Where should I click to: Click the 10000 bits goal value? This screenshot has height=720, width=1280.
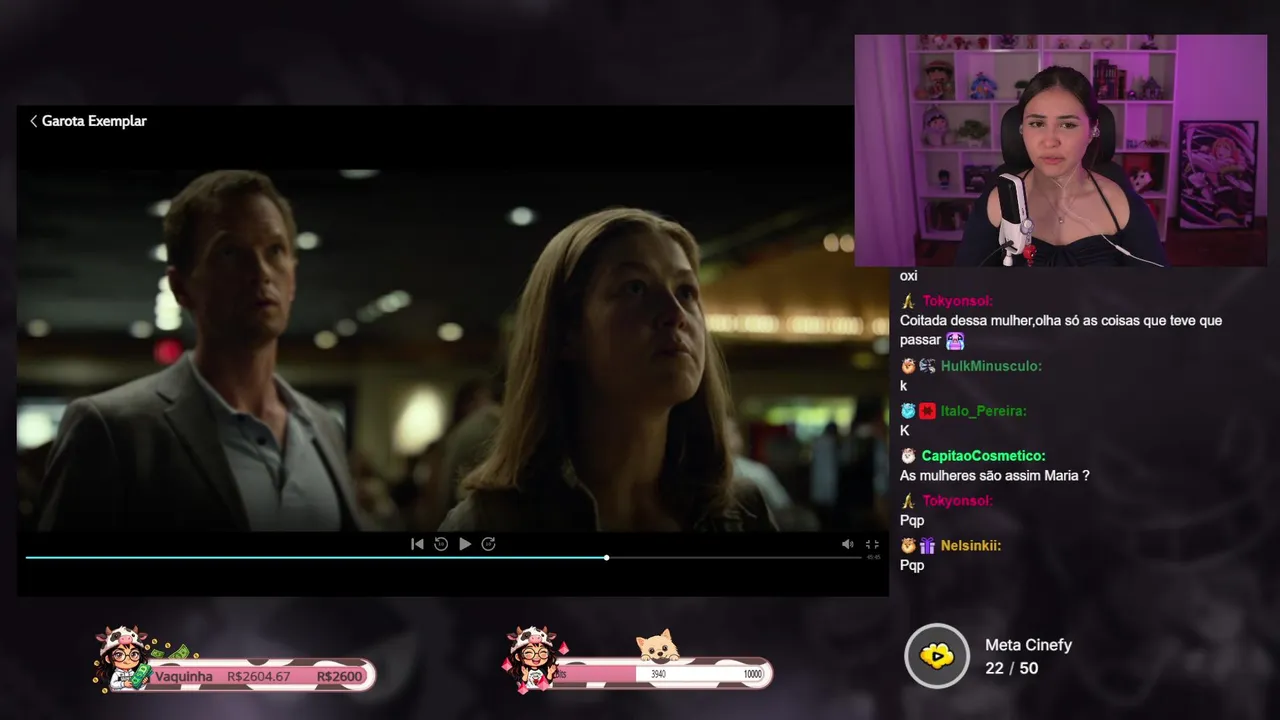pyautogui.click(x=752, y=675)
